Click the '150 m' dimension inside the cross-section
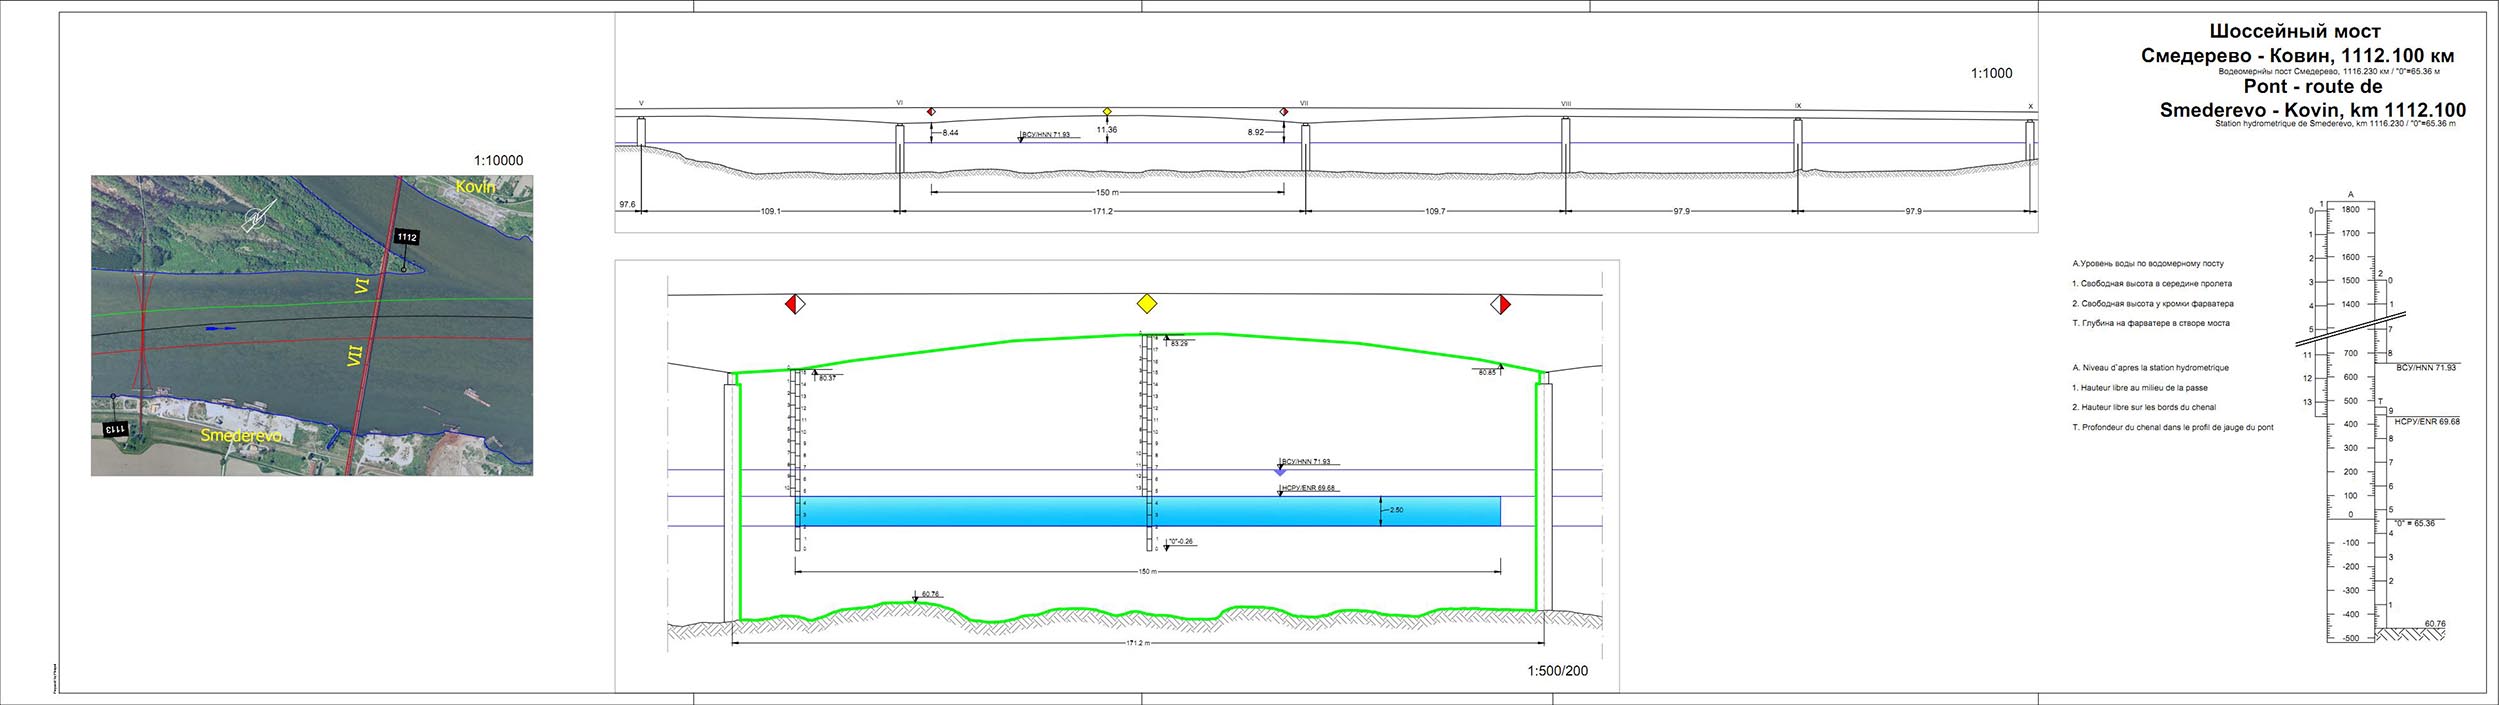The width and height of the screenshot is (2500, 705). pyautogui.click(x=1148, y=573)
